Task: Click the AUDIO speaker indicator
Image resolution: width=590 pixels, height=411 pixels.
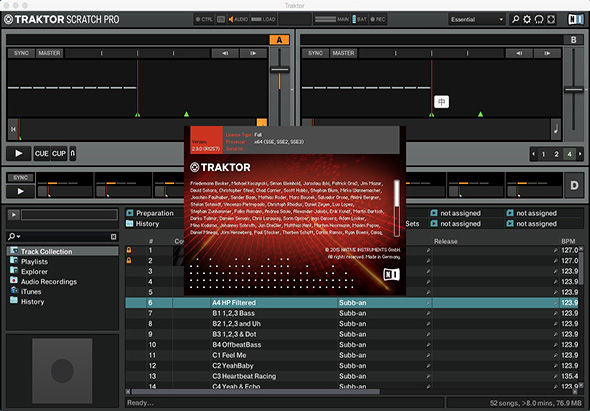Action: pyautogui.click(x=238, y=19)
